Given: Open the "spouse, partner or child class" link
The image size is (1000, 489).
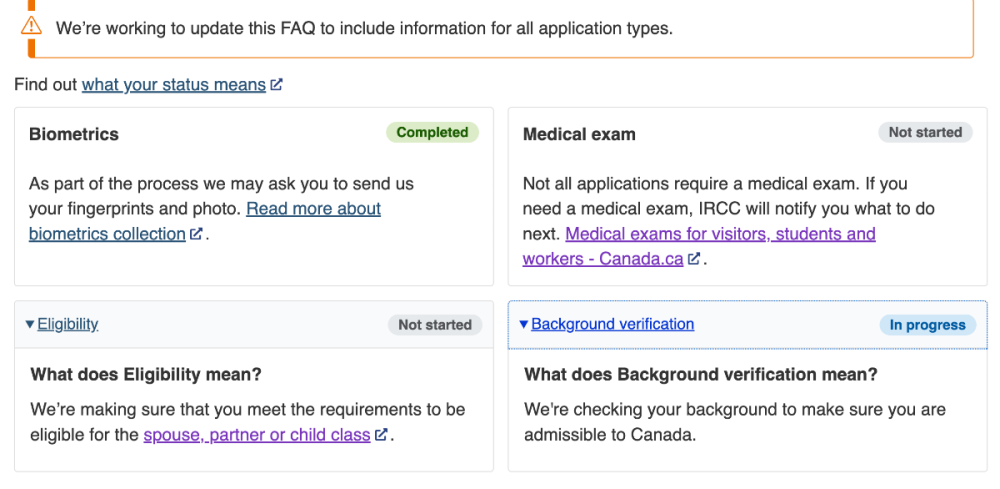Looking at the screenshot, I should 257,435.
